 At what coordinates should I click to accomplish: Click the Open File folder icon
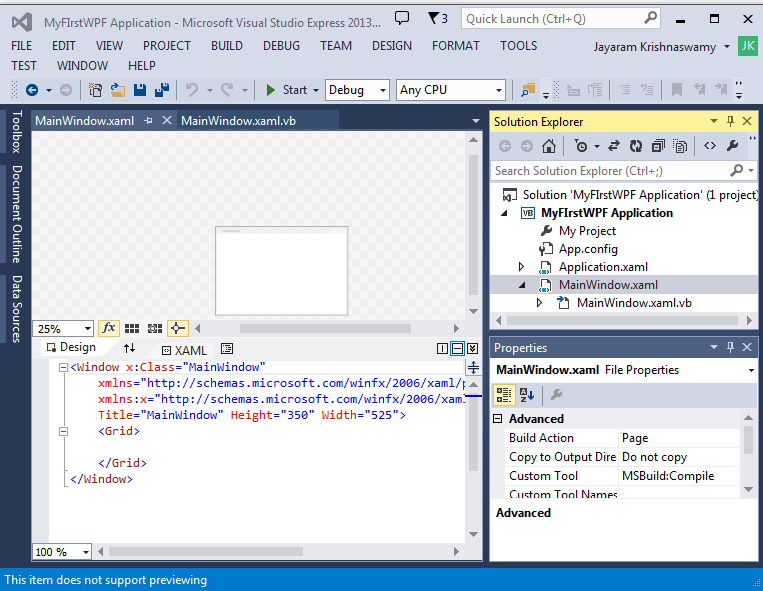(x=117, y=90)
